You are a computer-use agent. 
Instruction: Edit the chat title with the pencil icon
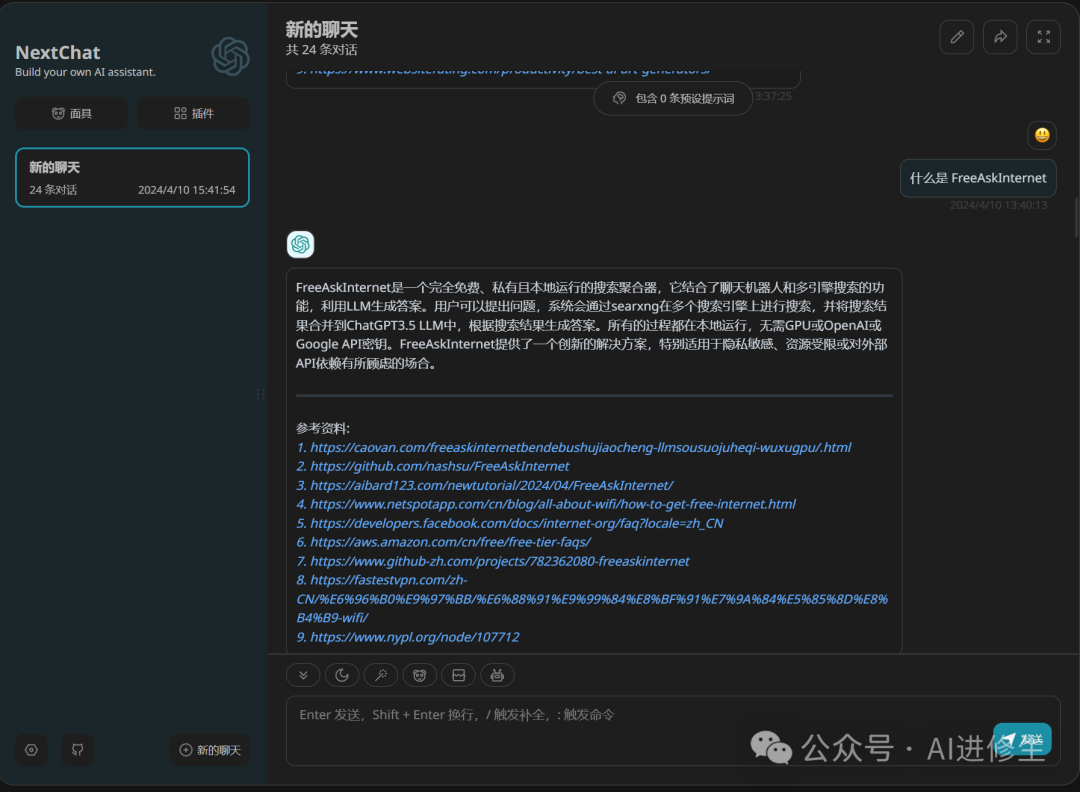coord(957,37)
